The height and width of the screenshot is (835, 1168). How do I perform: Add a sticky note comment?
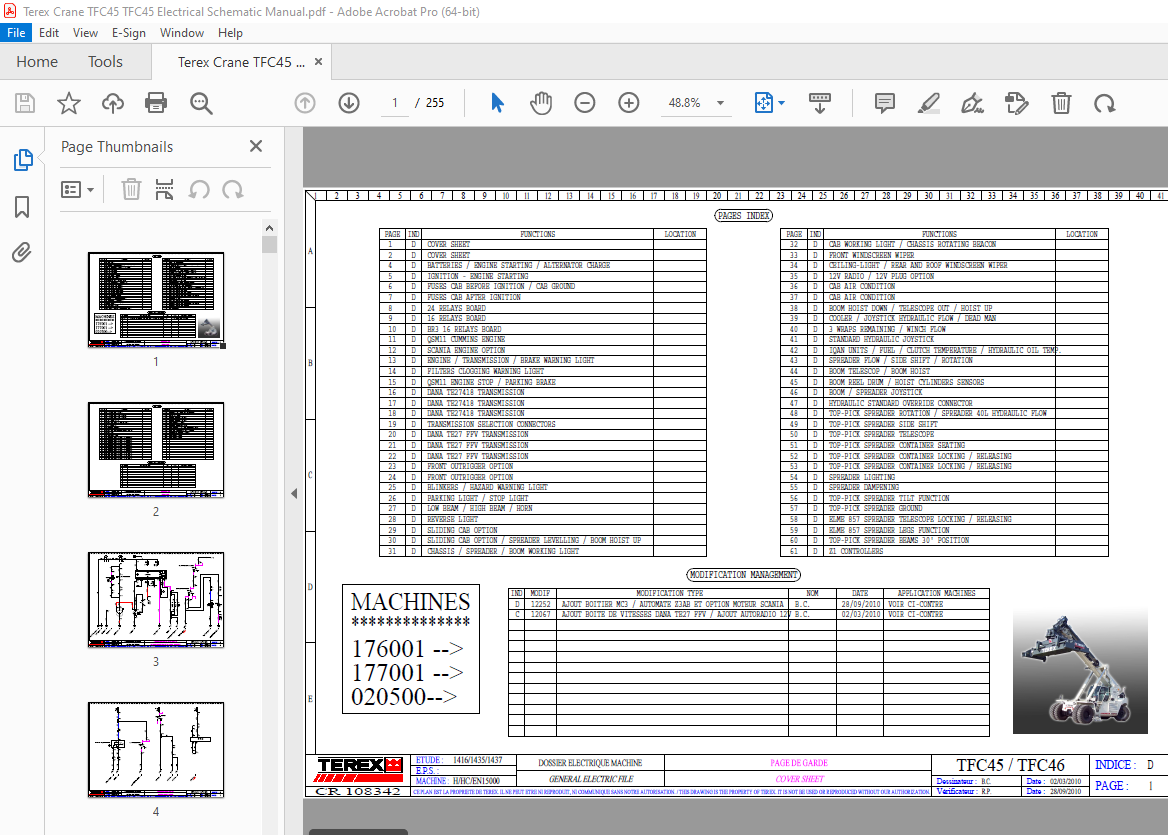pyautogui.click(x=884, y=103)
